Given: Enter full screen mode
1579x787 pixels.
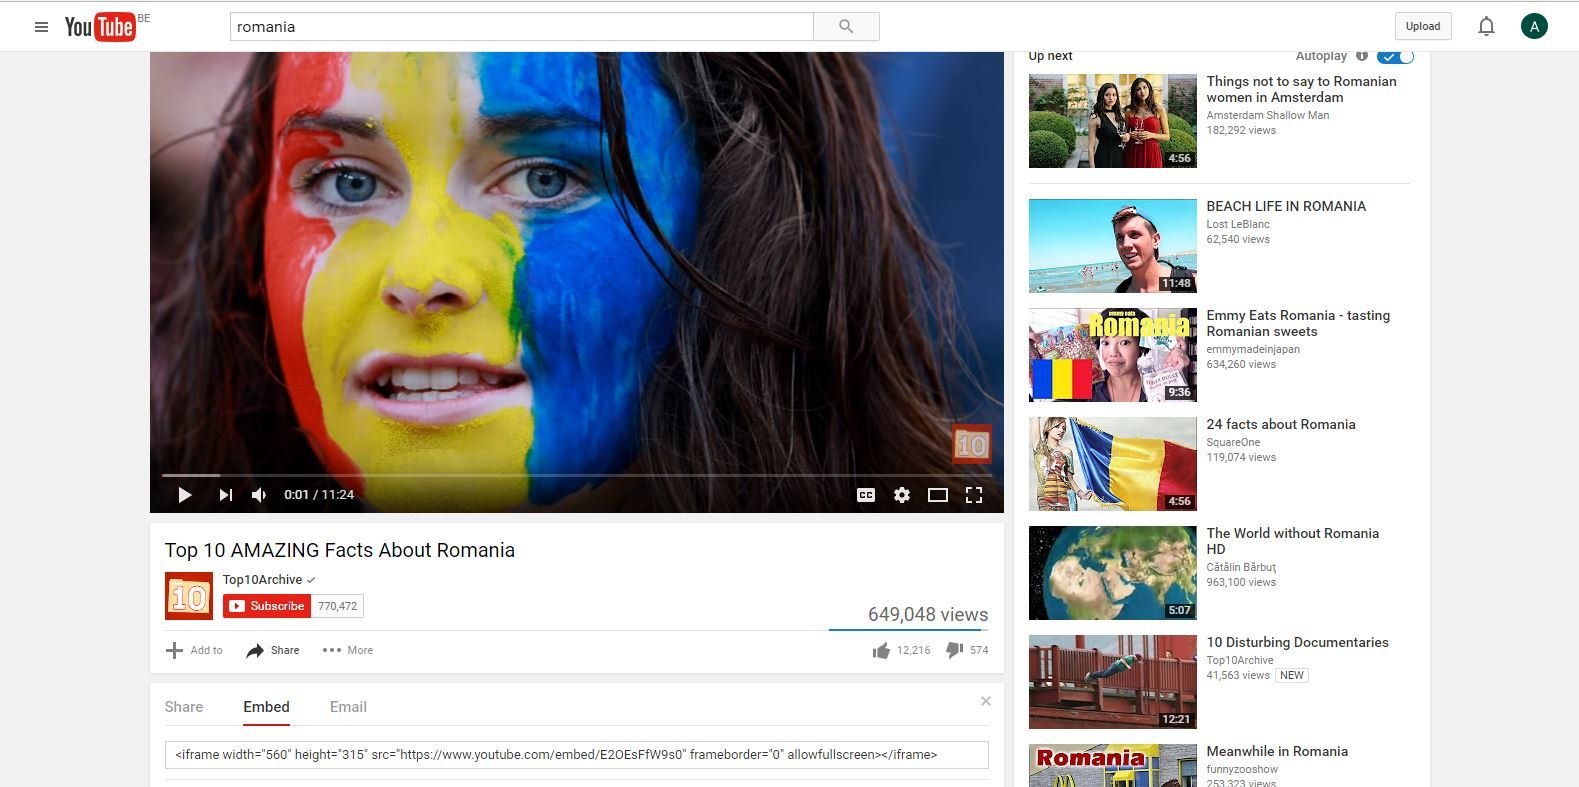Looking at the screenshot, I should coord(974,495).
